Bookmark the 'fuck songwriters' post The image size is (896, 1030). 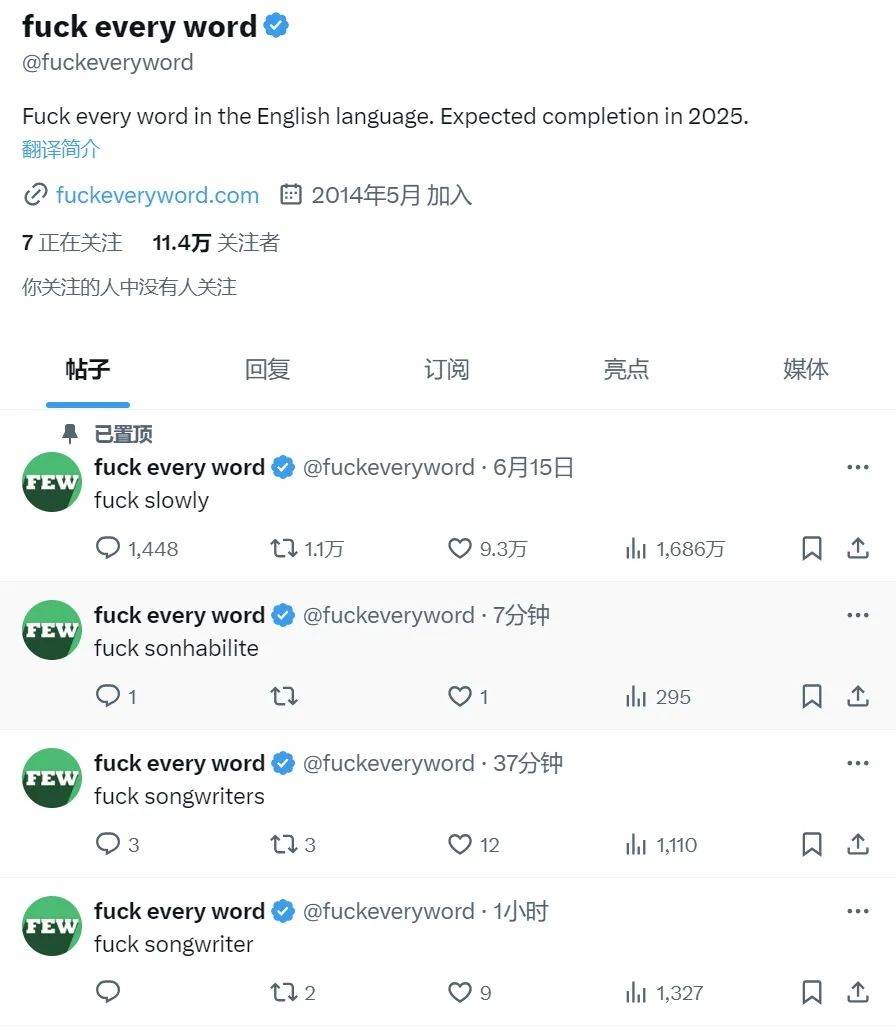[812, 844]
